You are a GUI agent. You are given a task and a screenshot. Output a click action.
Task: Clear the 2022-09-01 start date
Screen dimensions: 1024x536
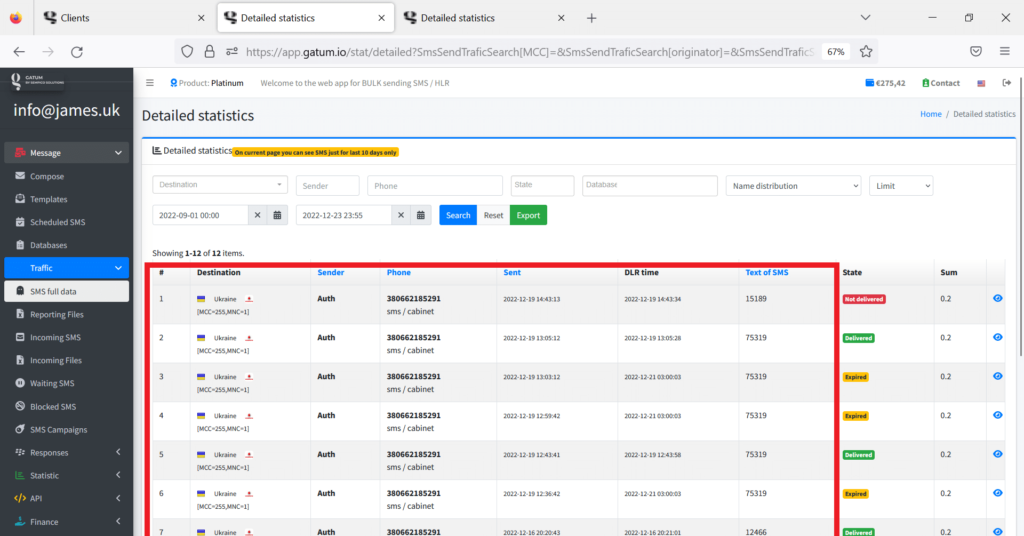tap(257, 215)
